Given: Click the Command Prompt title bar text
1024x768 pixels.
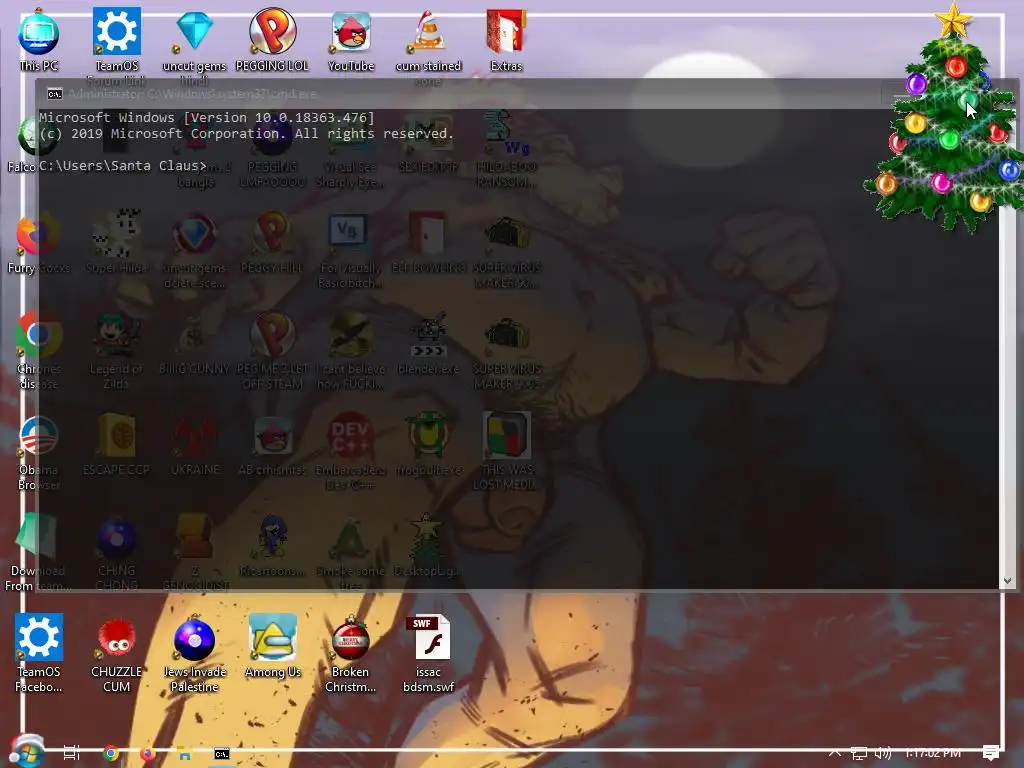Looking at the screenshot, I should pyautogui.click(x=193, y=94).
